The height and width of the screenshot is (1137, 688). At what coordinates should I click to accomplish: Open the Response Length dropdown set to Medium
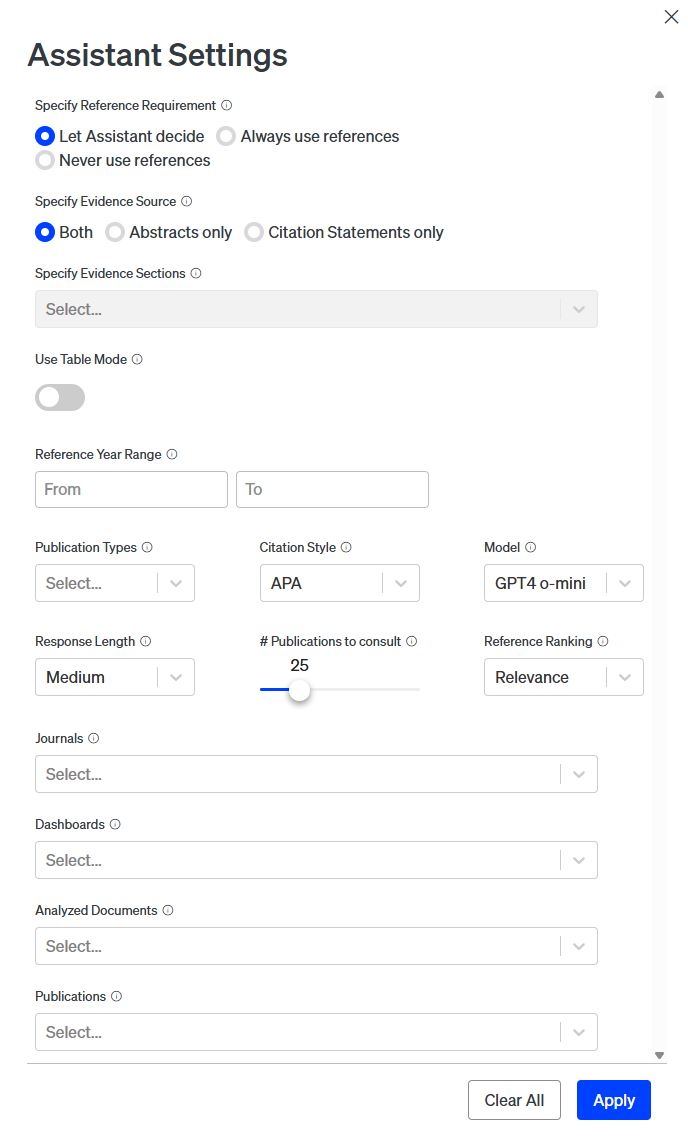pos(114,677)
